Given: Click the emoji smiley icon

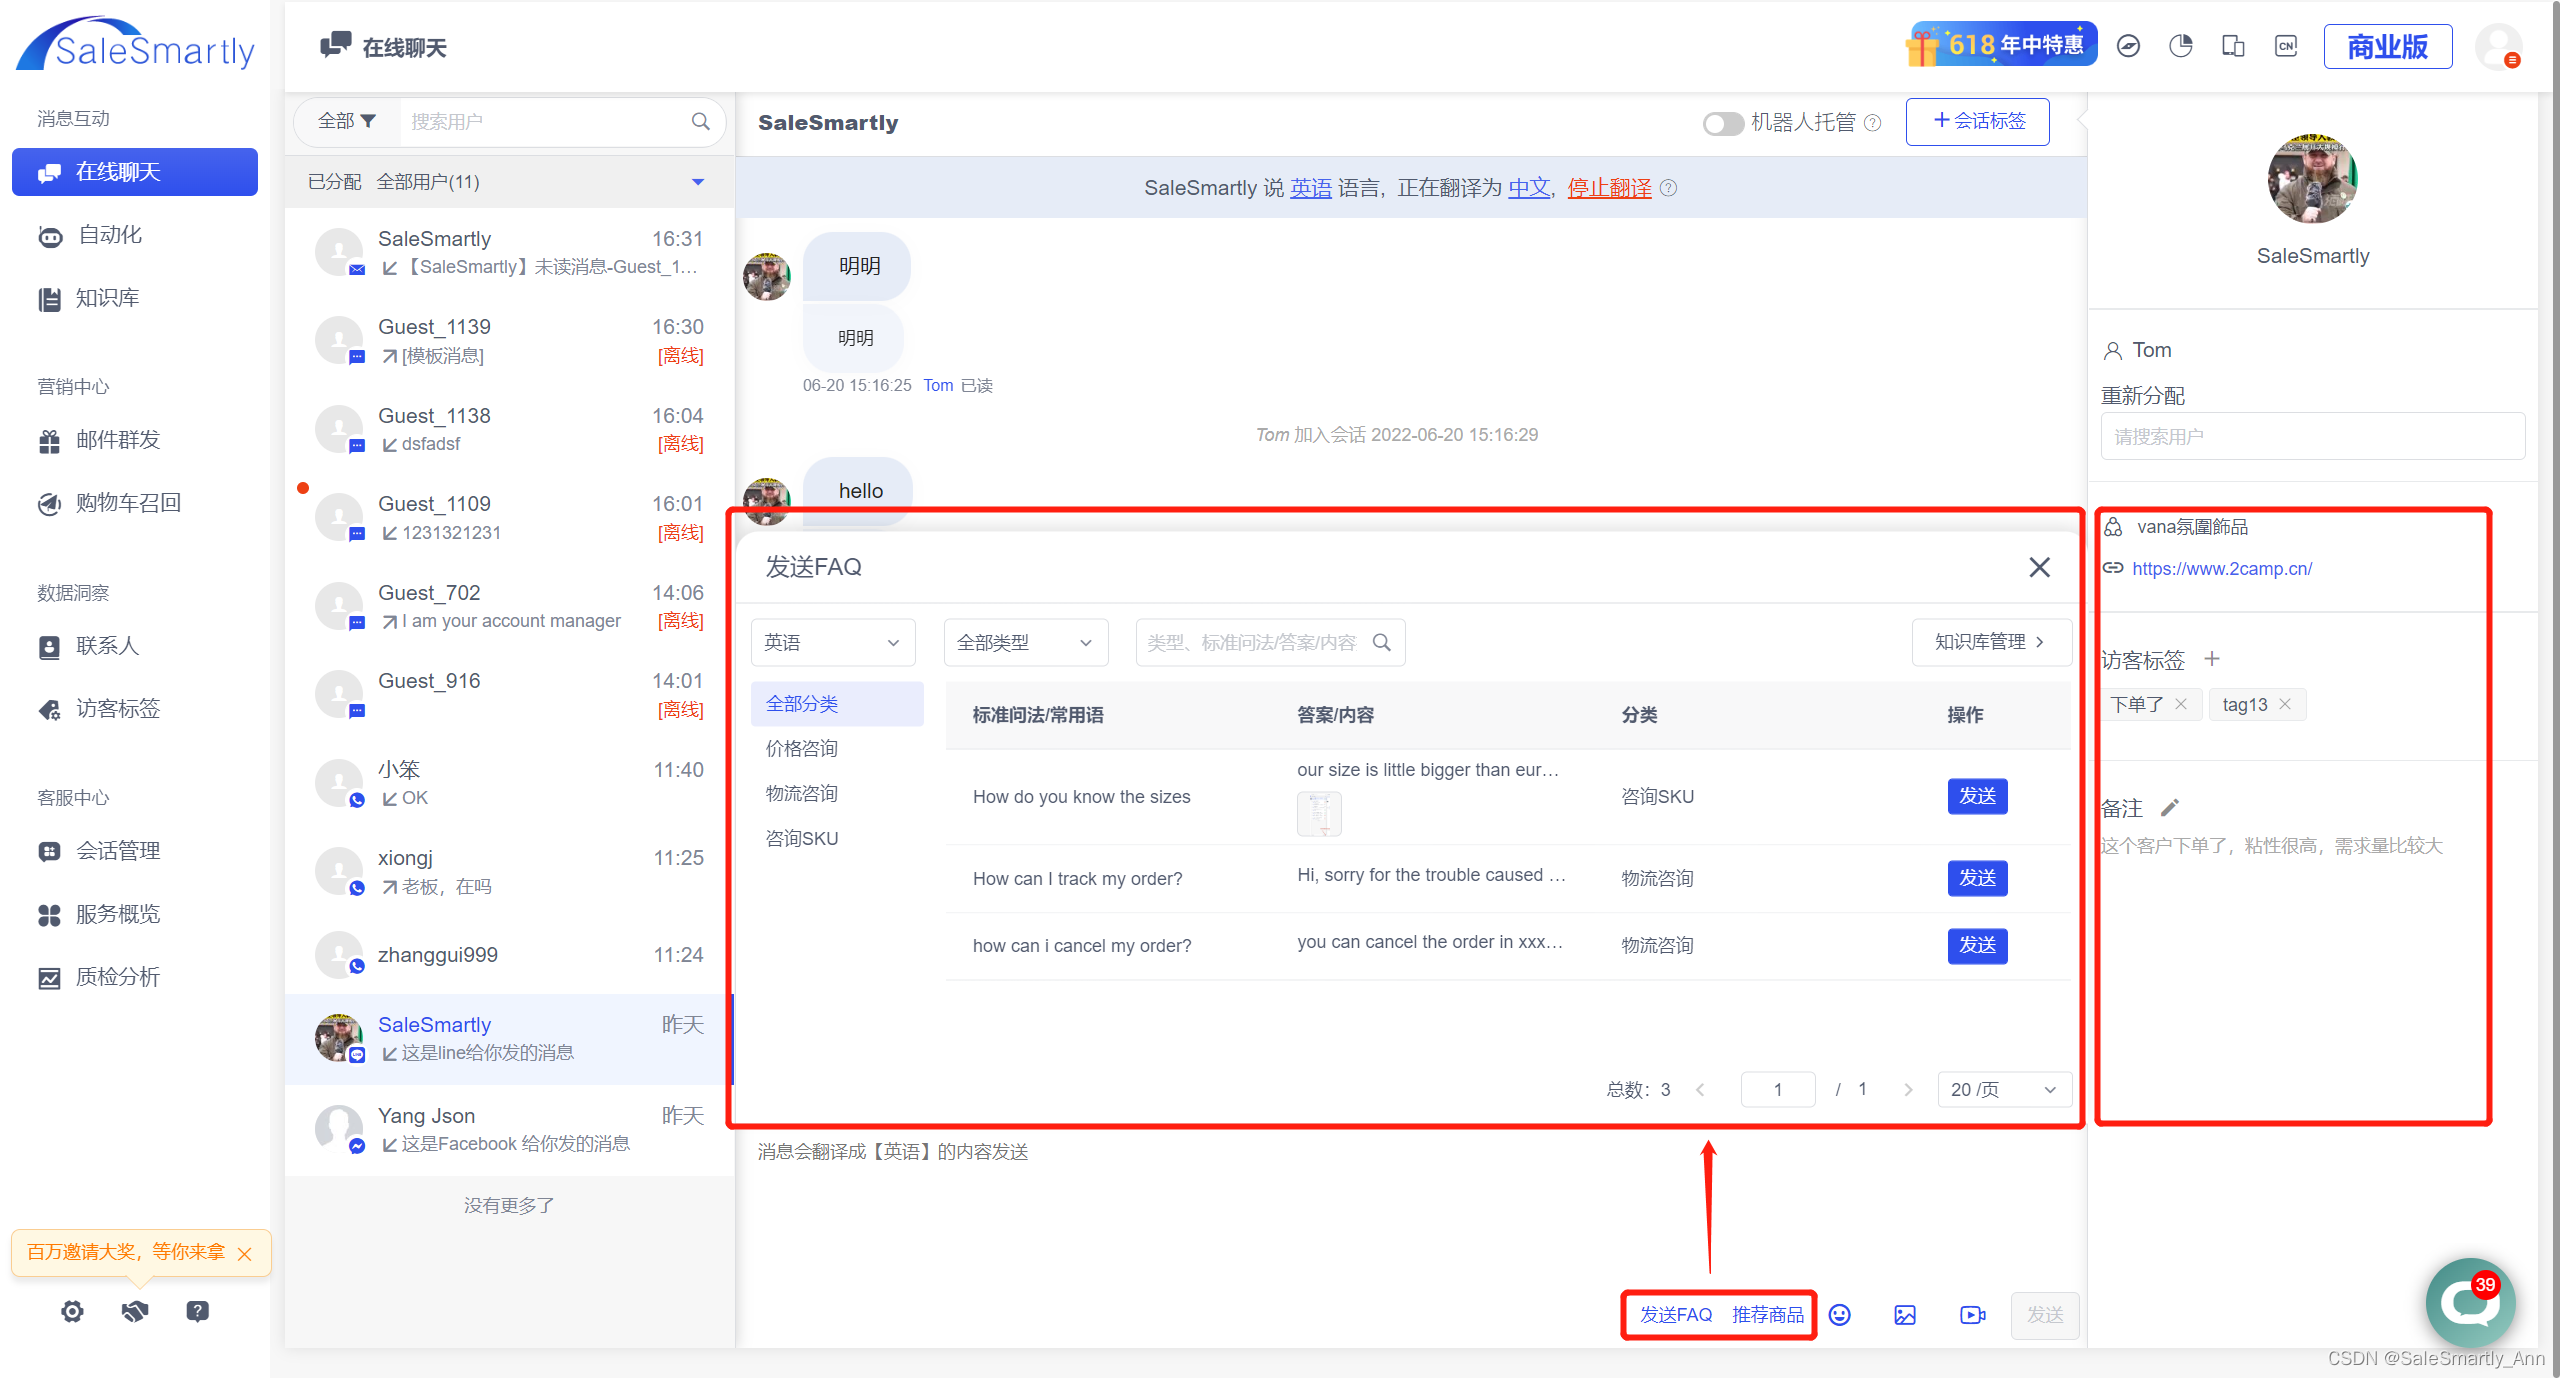Looking at the screenshot, I should point(1839,1315).
